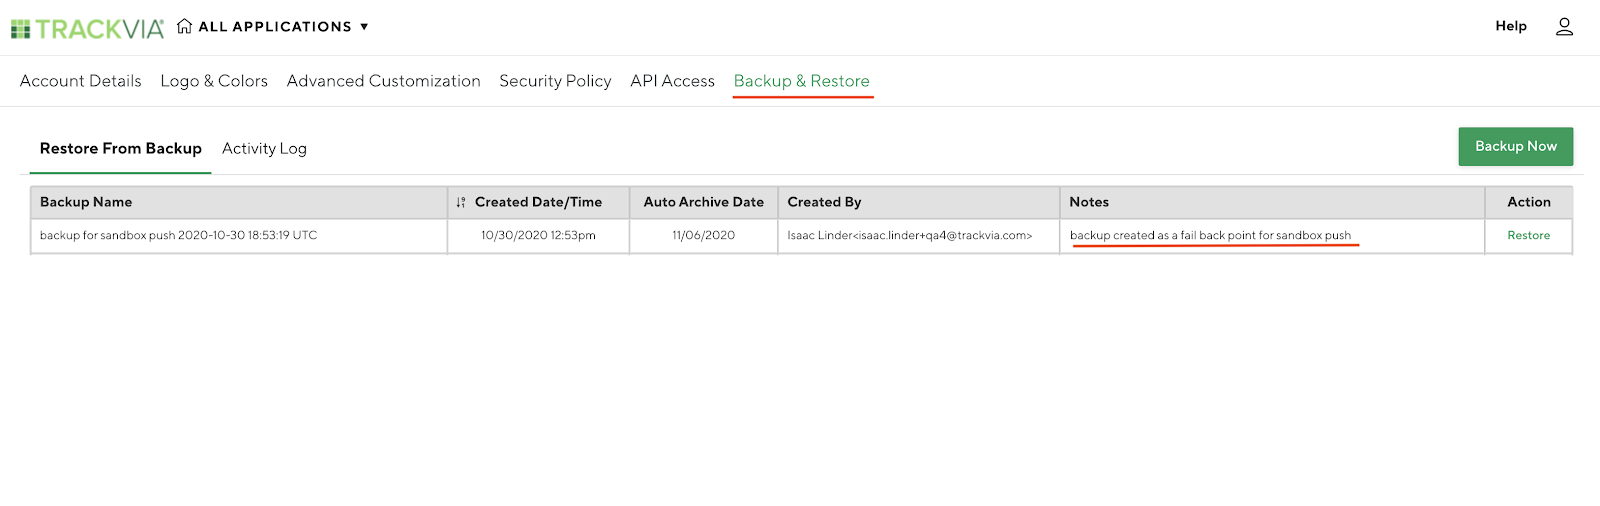Open the Logo & Colors tab
1600x506 pixels.
pyautogui.click(x=214, y=81)
